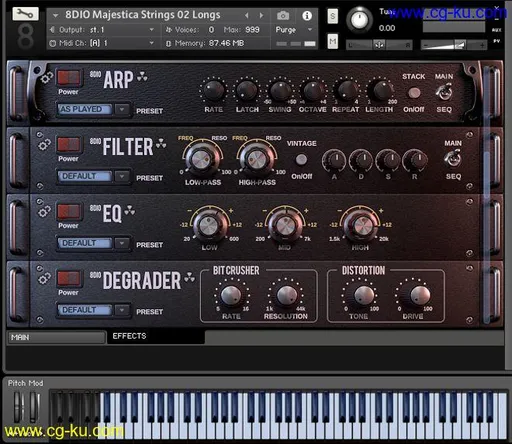The width and height of the screenshot is (512, 444).
Task: Click the ARP REPEAT knob
Action: click(347, 90)
